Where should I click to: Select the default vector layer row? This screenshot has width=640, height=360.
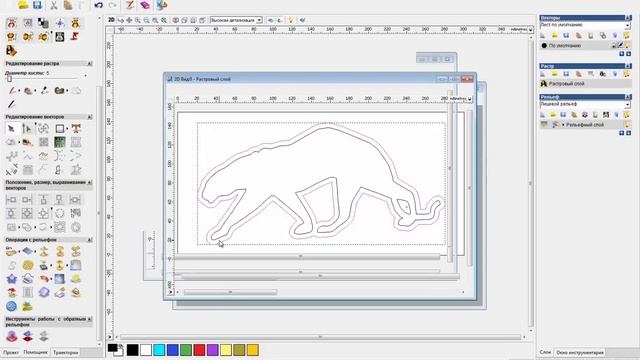click(x=585, y=46)
